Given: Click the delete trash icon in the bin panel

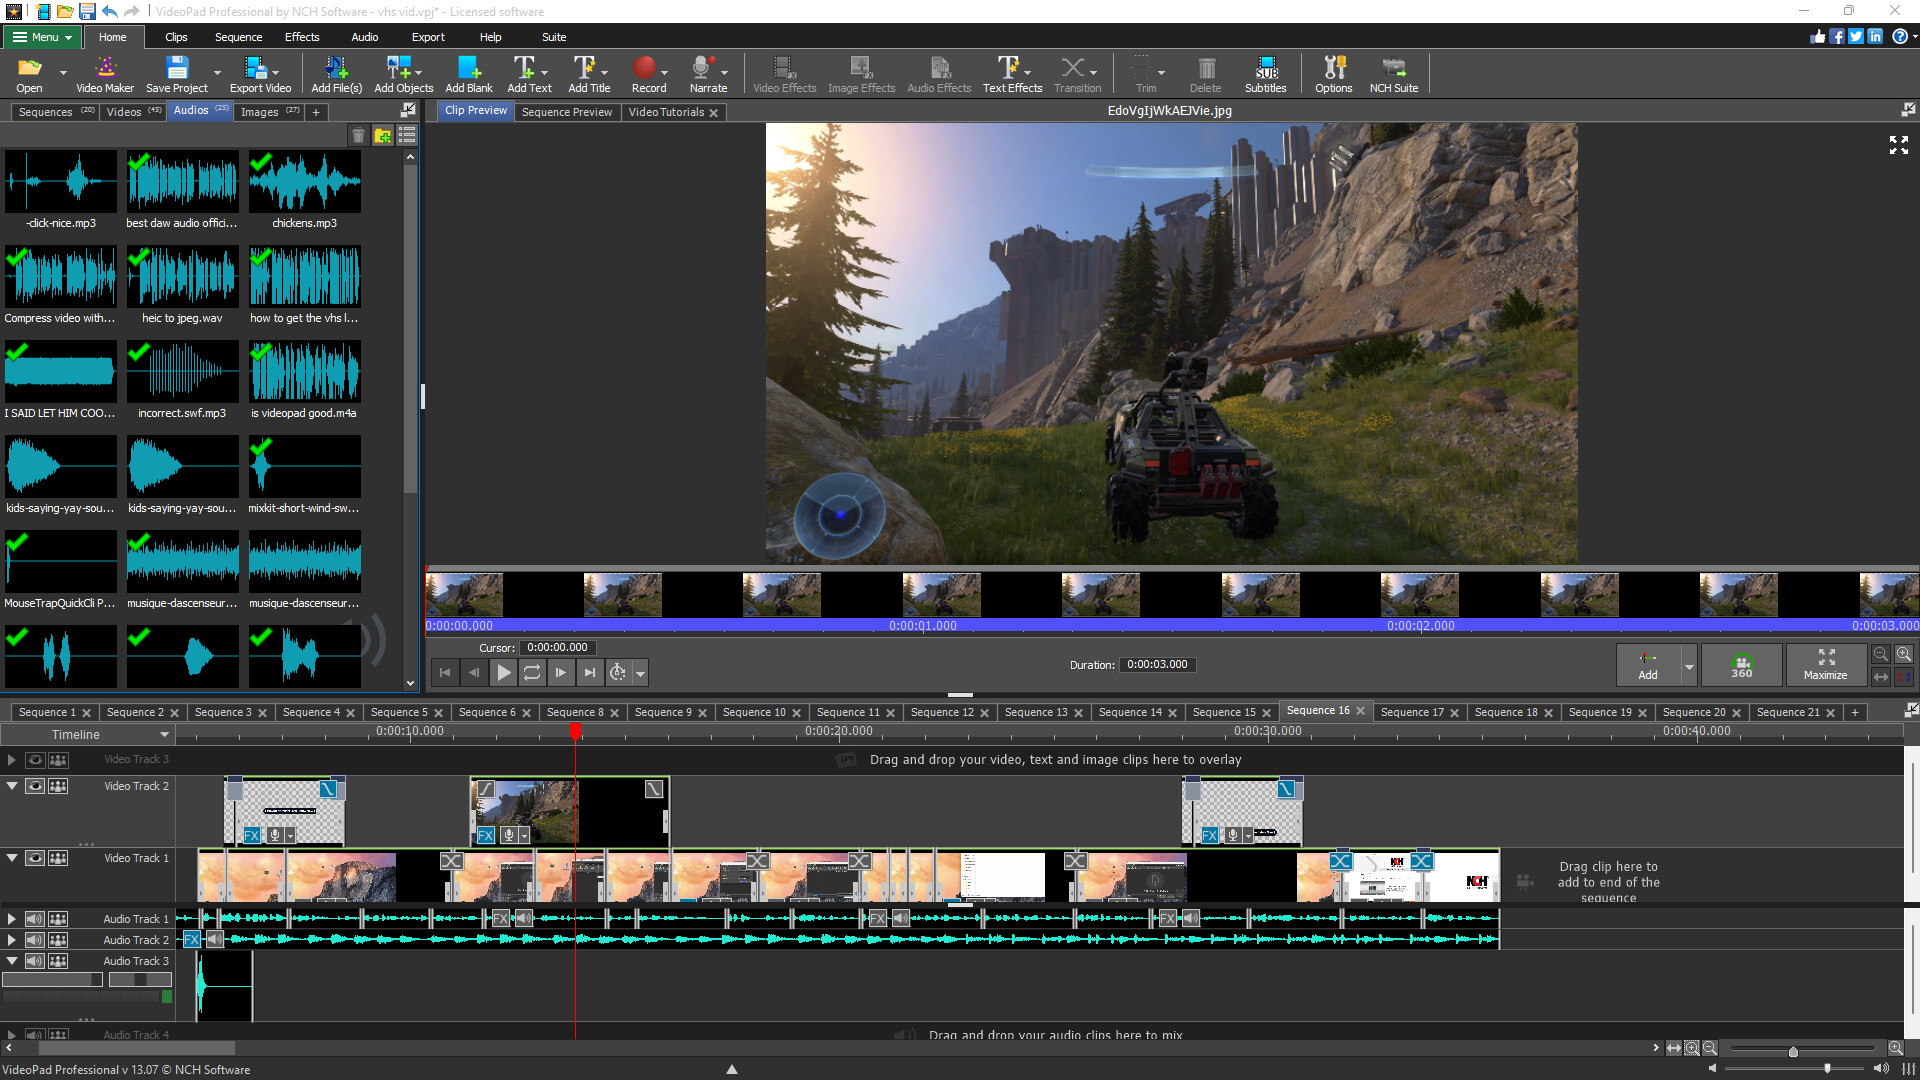Looking at the screenshot, I should 359,135.
